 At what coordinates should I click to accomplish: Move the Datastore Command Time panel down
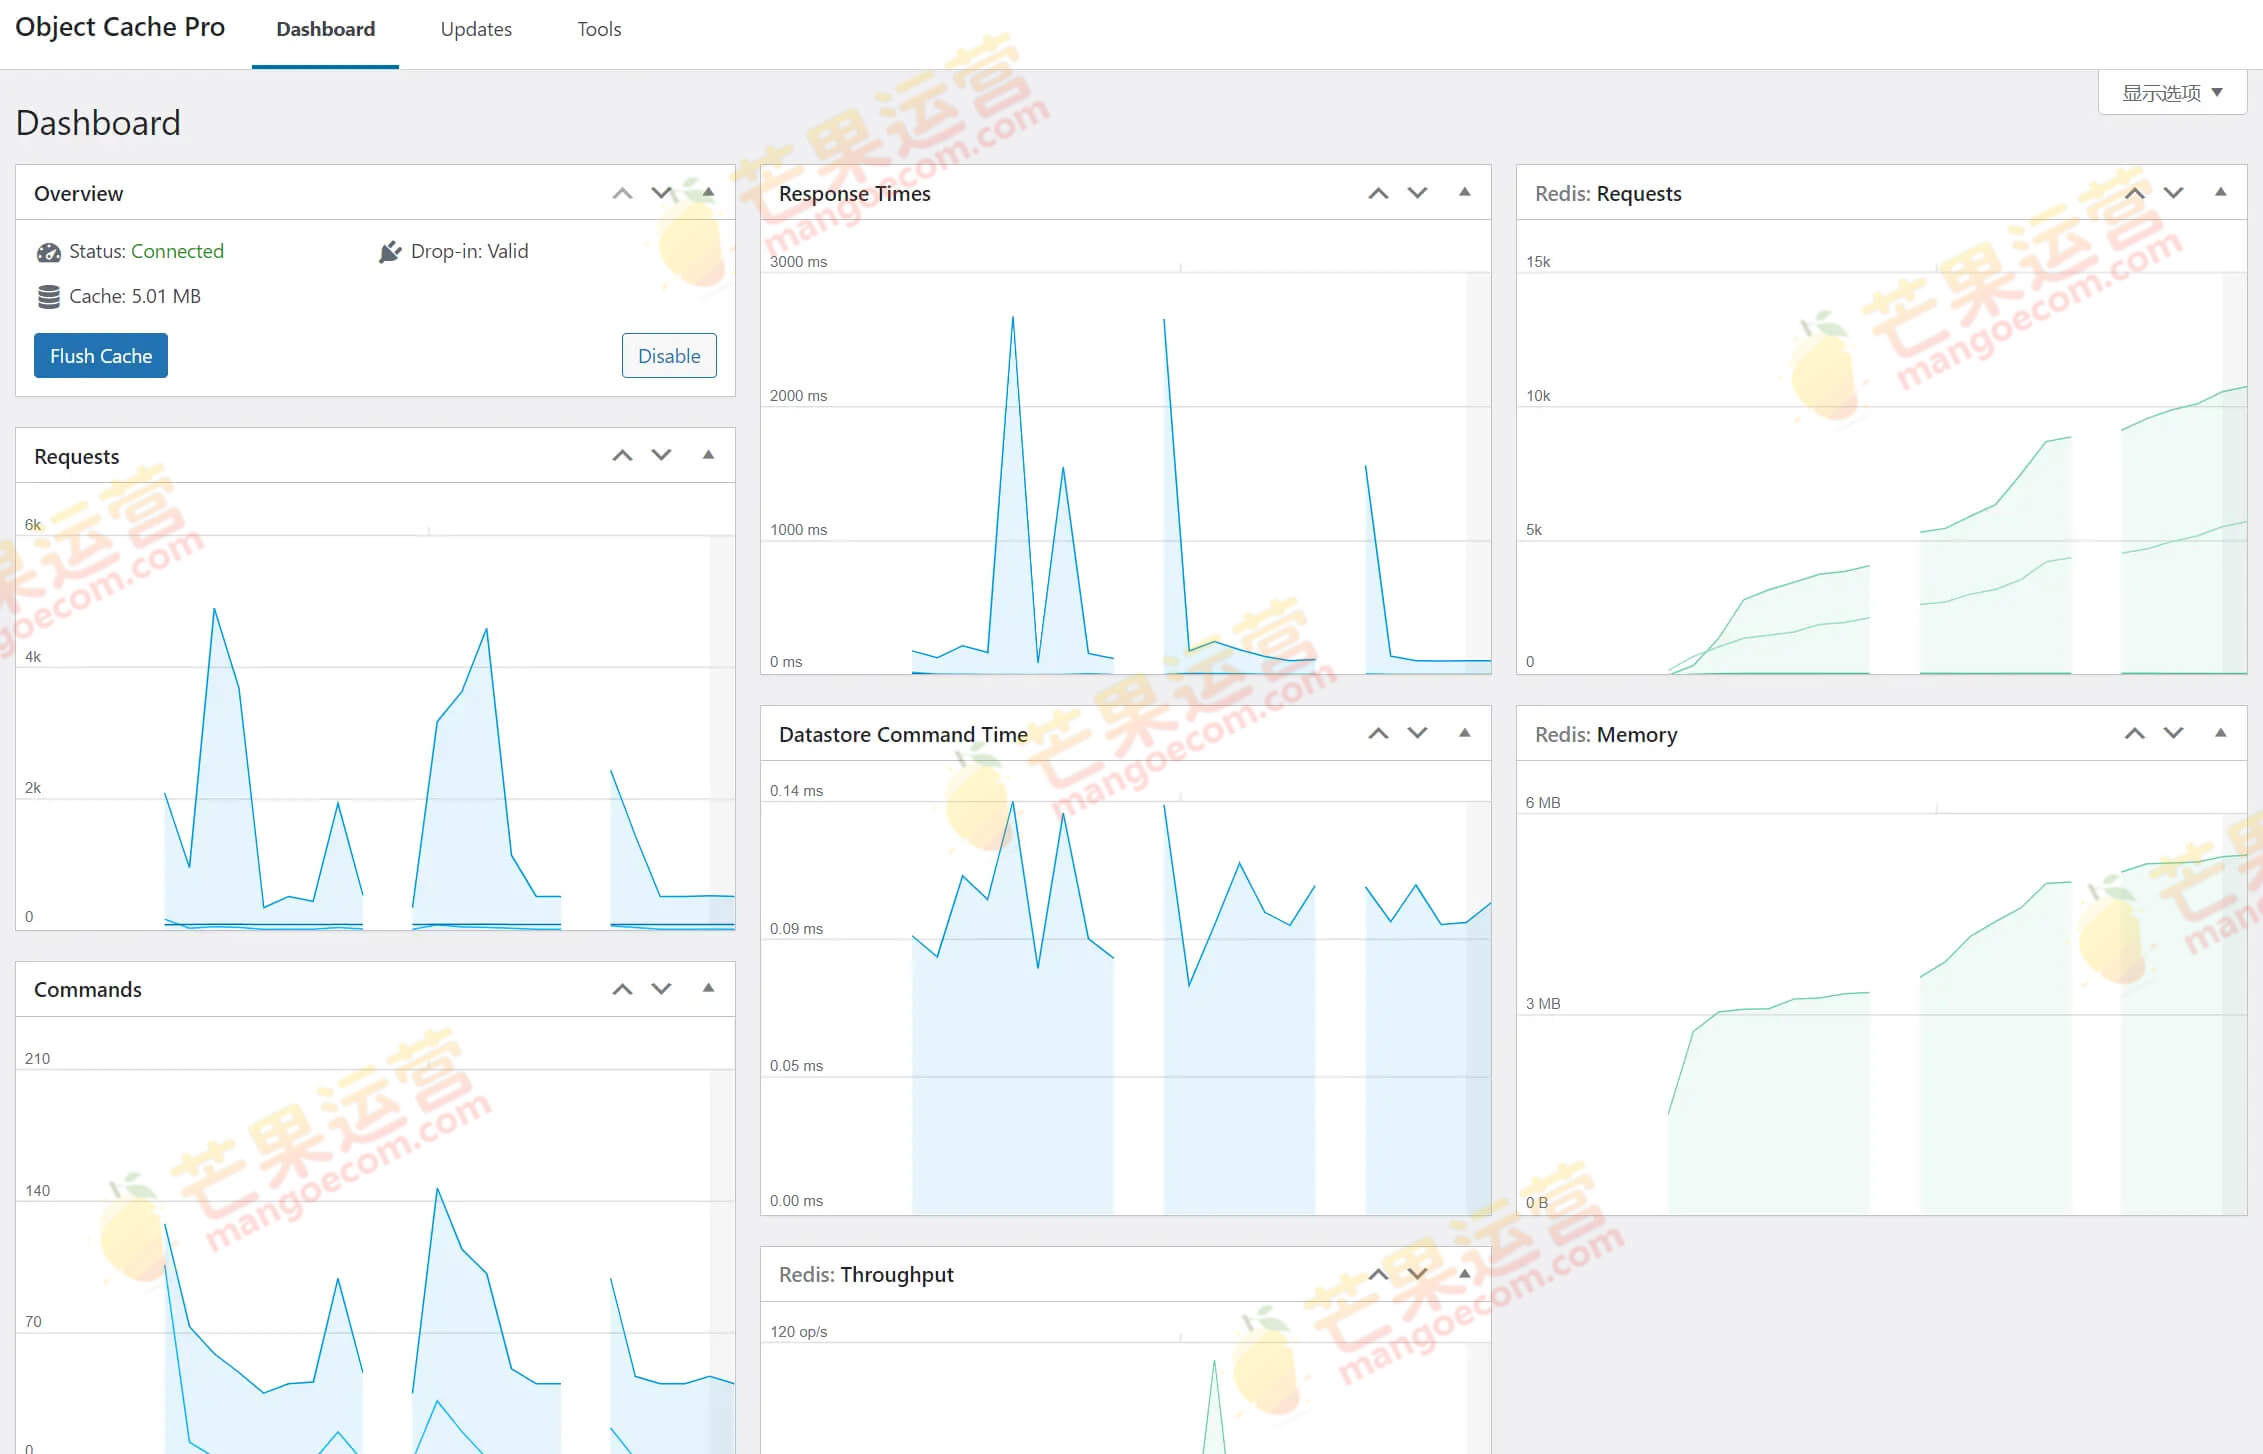[x=1417, y=733]
